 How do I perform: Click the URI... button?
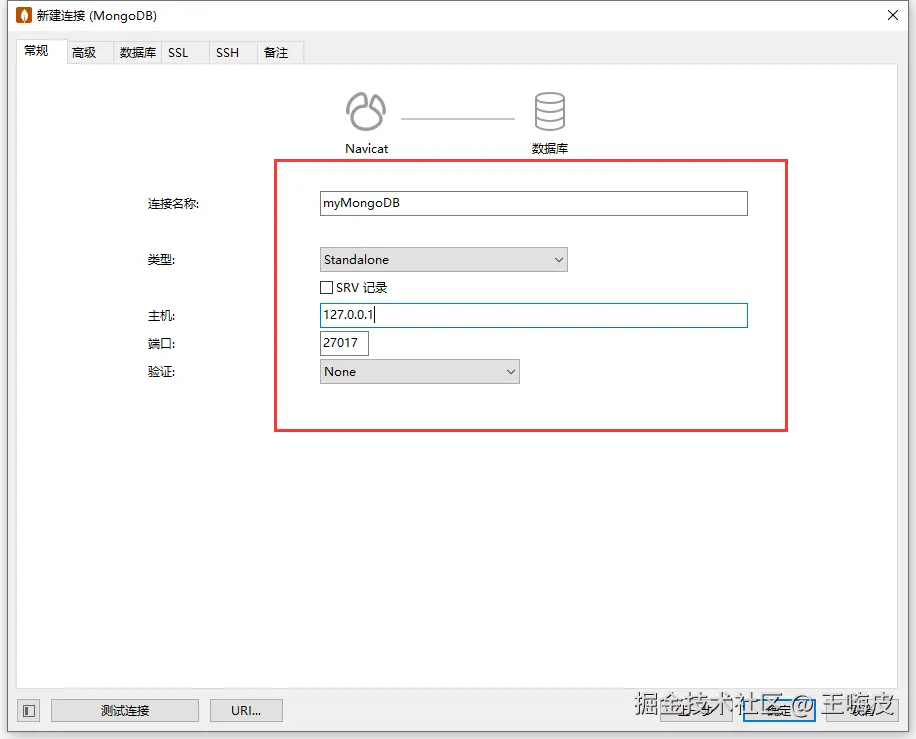click(246, 710)
